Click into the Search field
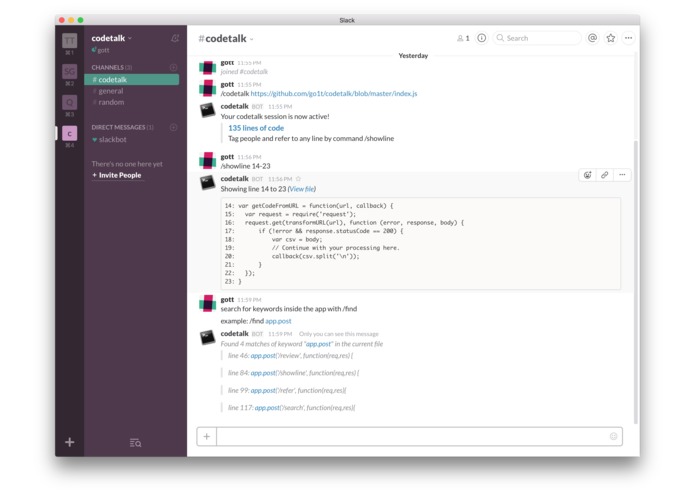This screenshot has width=695, height=494. (x=536, y=38)
